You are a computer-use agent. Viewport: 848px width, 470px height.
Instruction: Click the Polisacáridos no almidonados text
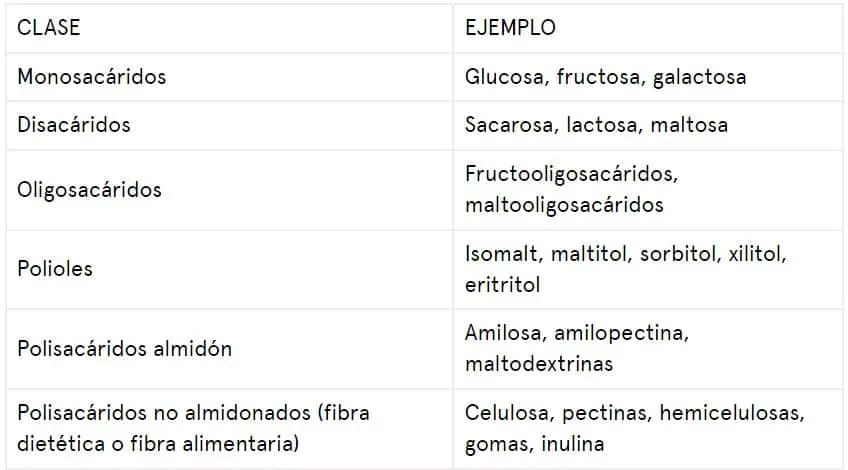pos(164,413)
